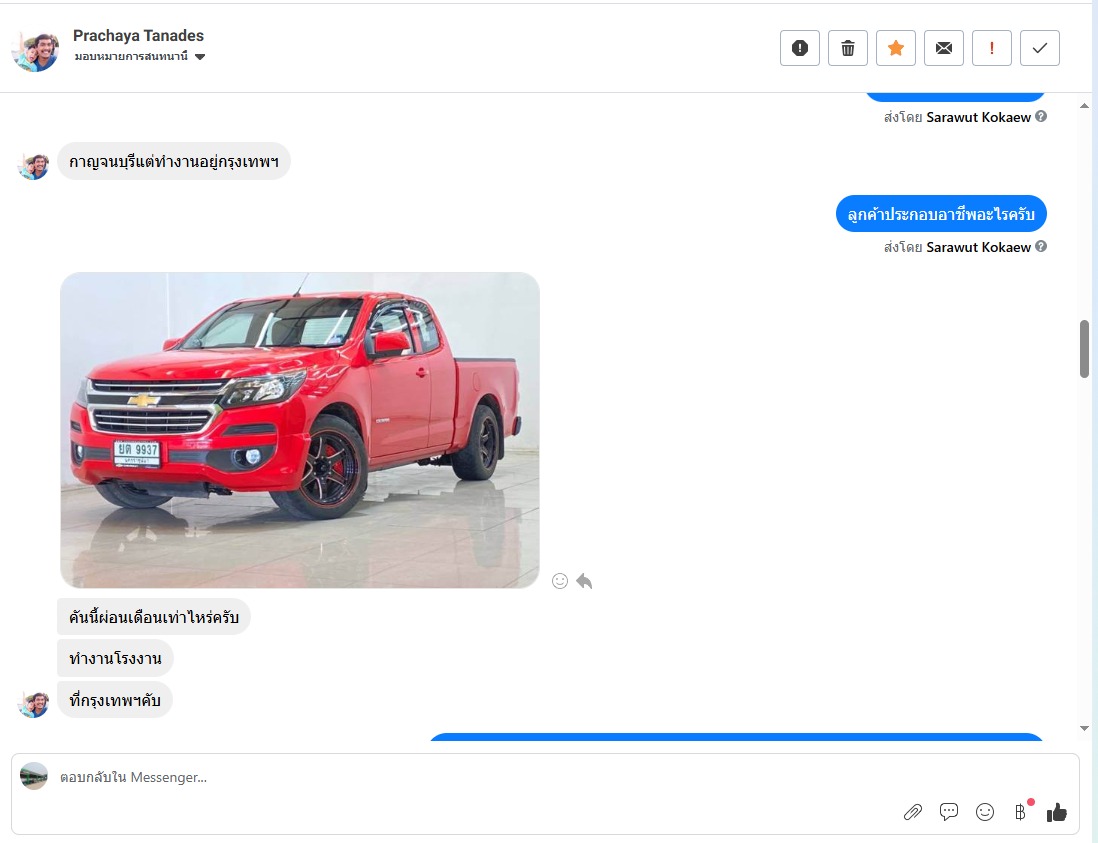
Task: Mark conversation as spam with exclamation circle icon
Action: tap(799, 48)
